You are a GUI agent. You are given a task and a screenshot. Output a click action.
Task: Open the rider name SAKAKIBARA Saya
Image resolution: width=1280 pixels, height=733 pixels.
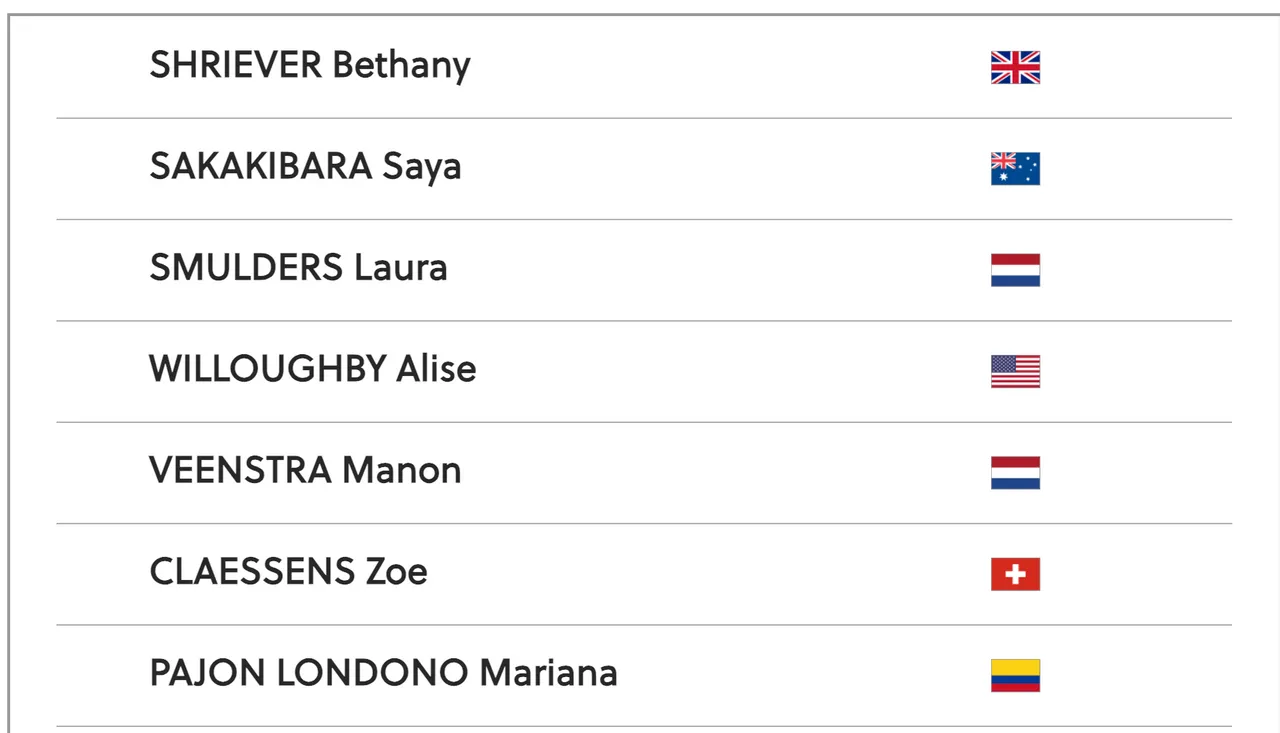coord(305,167)
